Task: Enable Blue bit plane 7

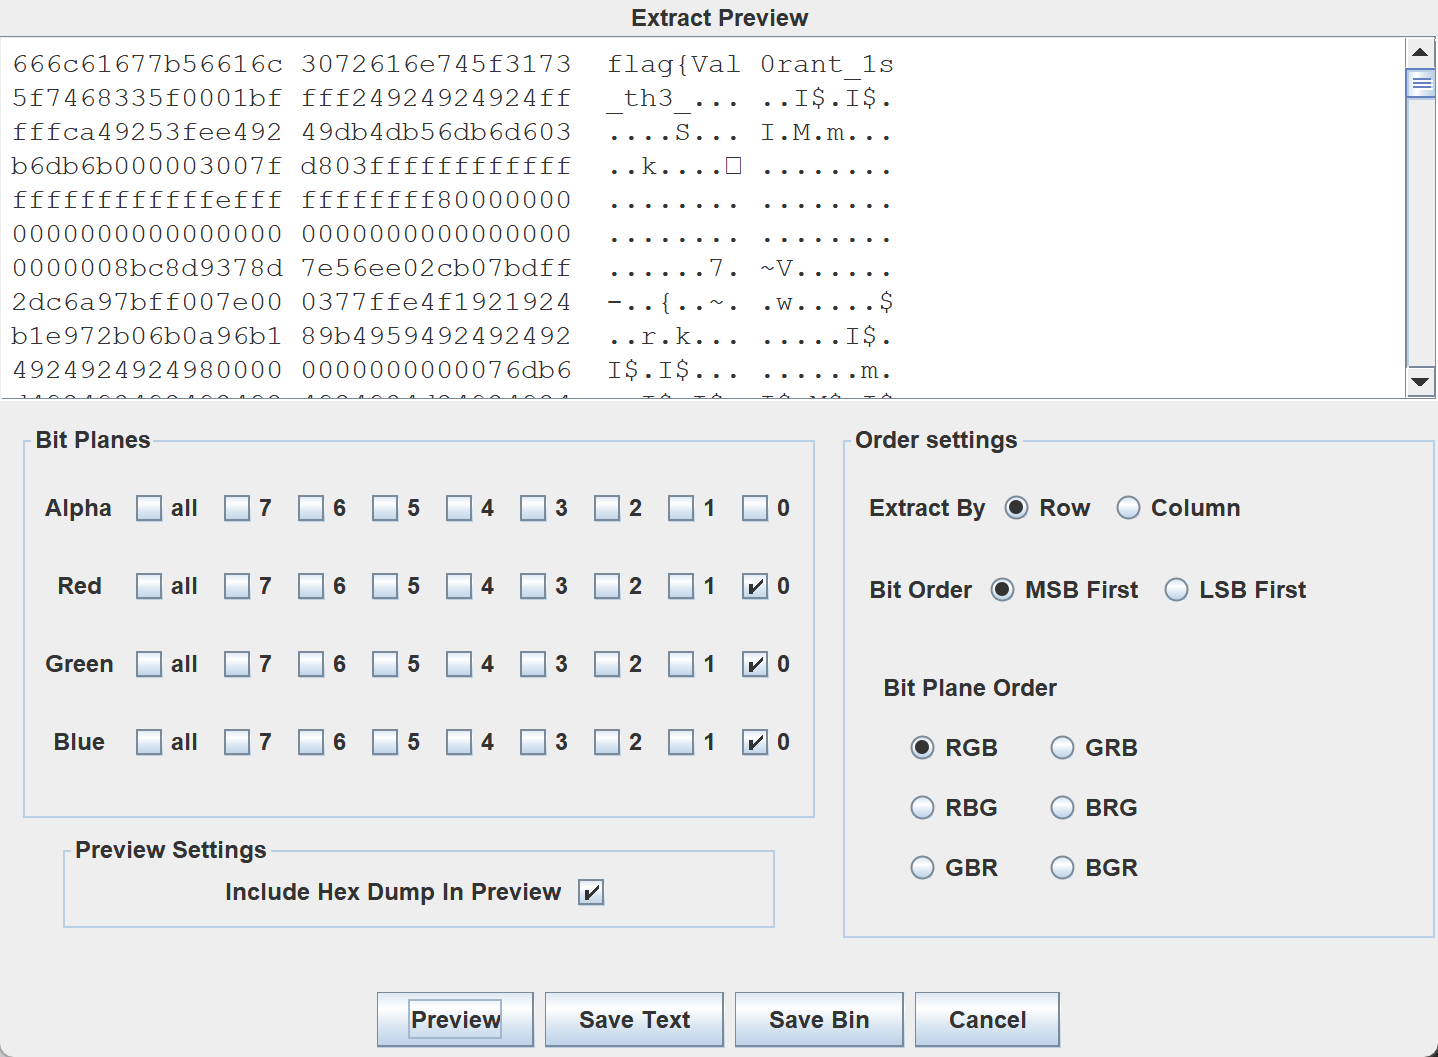Action: [237, 742]
